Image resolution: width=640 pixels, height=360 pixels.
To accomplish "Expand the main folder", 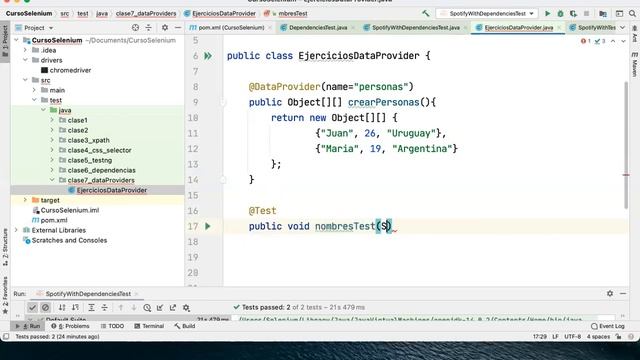I will [34, 90].
